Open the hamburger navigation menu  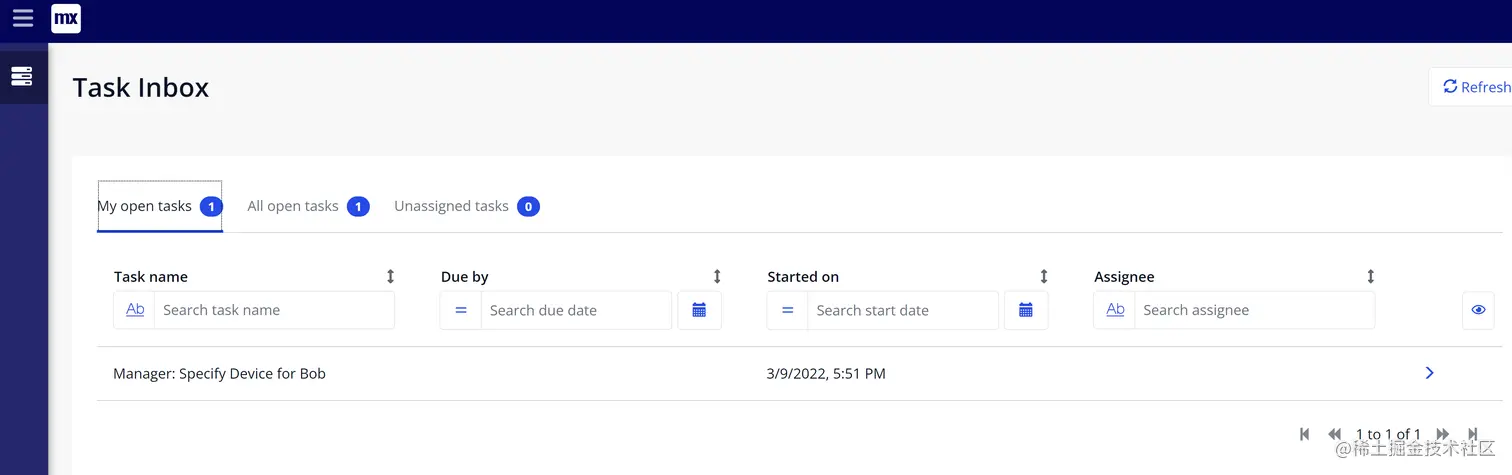22,18
